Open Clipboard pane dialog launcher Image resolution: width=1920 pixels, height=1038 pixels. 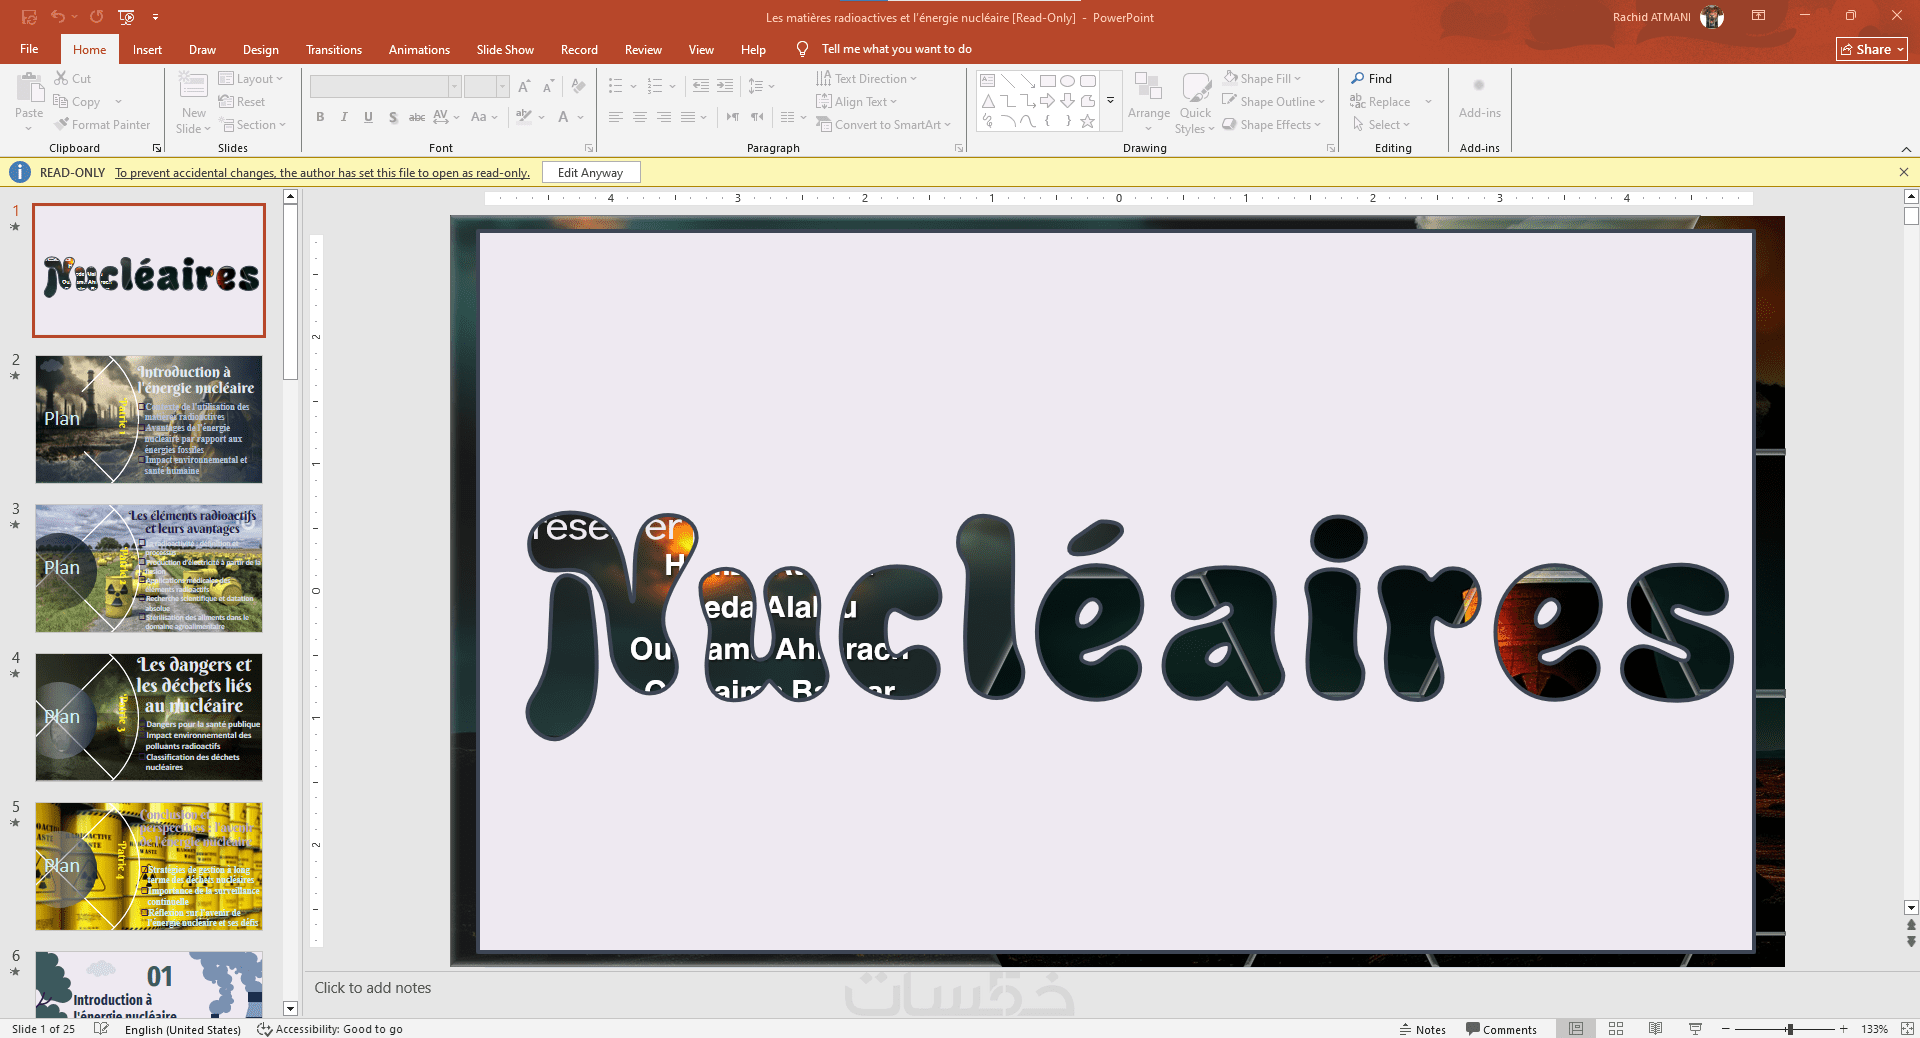point(157,148)
